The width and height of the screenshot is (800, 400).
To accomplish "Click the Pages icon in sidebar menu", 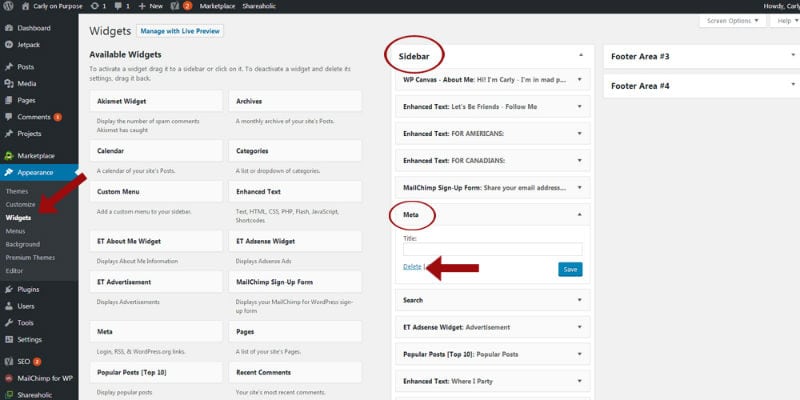I will (9, 101).
